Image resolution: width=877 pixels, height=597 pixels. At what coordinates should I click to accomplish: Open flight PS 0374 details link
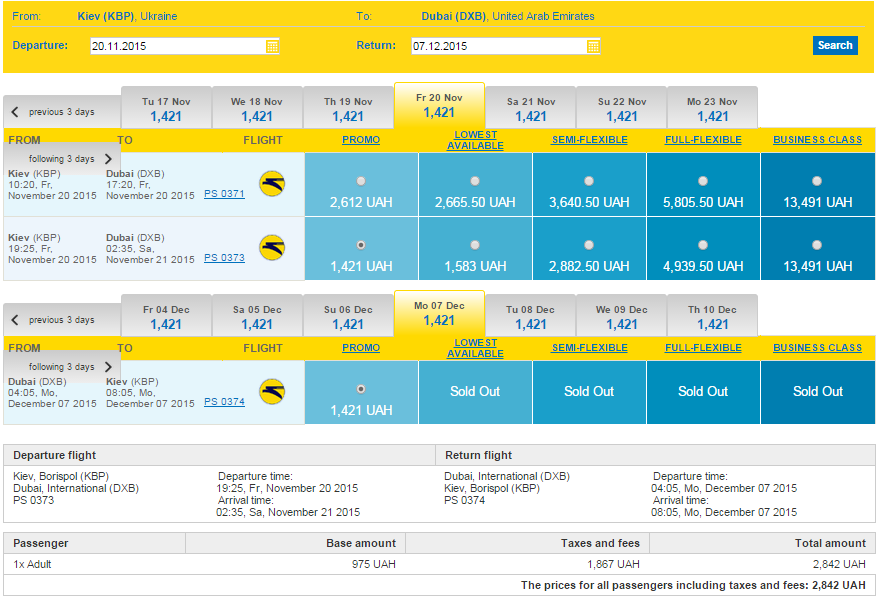224,402
